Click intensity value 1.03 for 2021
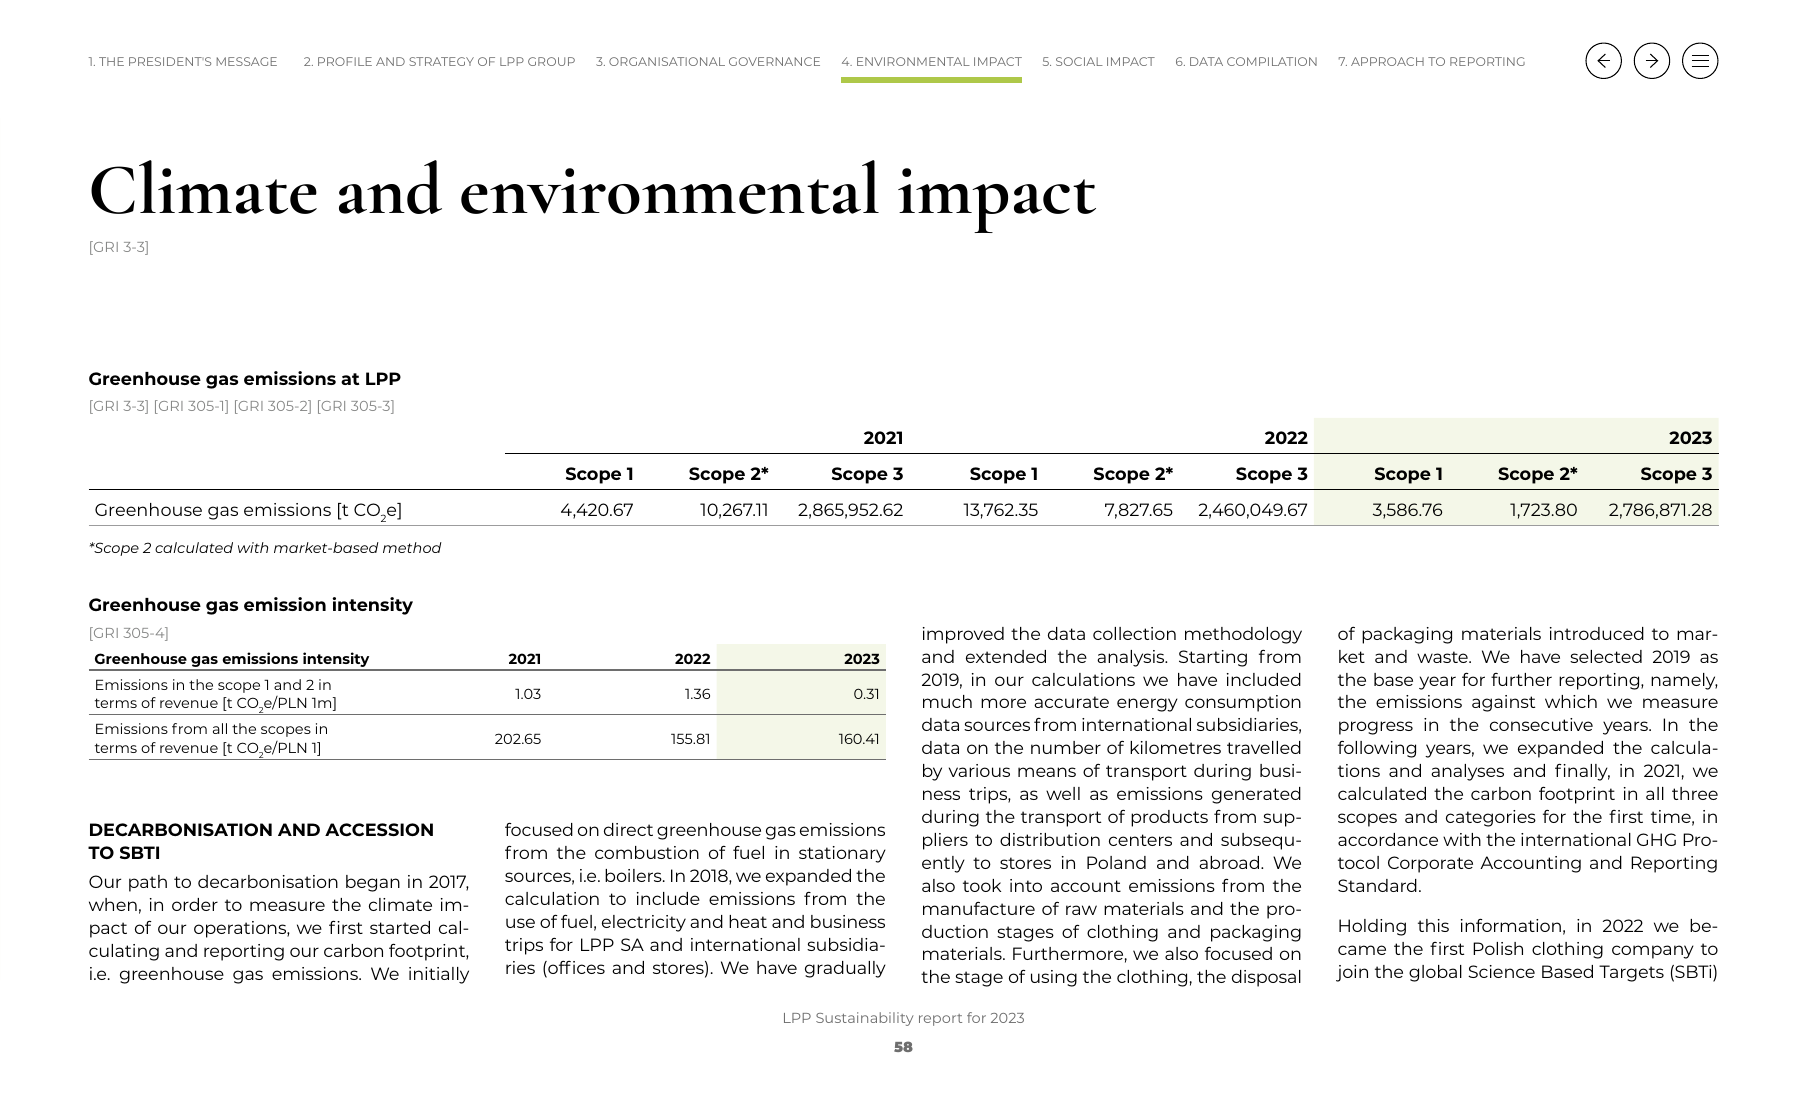 coord(527,694)
